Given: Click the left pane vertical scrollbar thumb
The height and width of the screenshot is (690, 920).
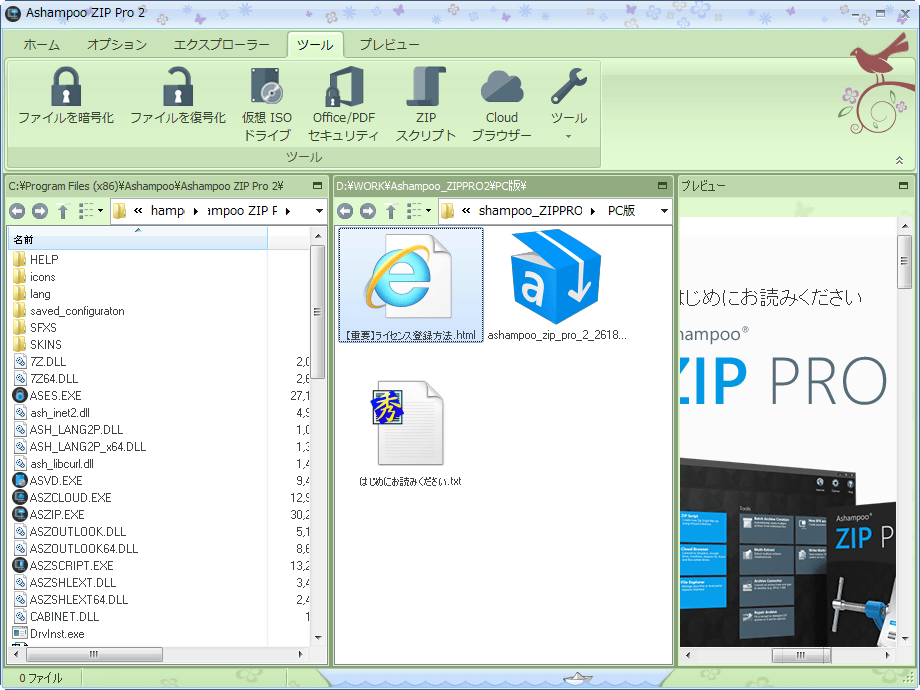Looking at the screenshot, I should [317, 312].
